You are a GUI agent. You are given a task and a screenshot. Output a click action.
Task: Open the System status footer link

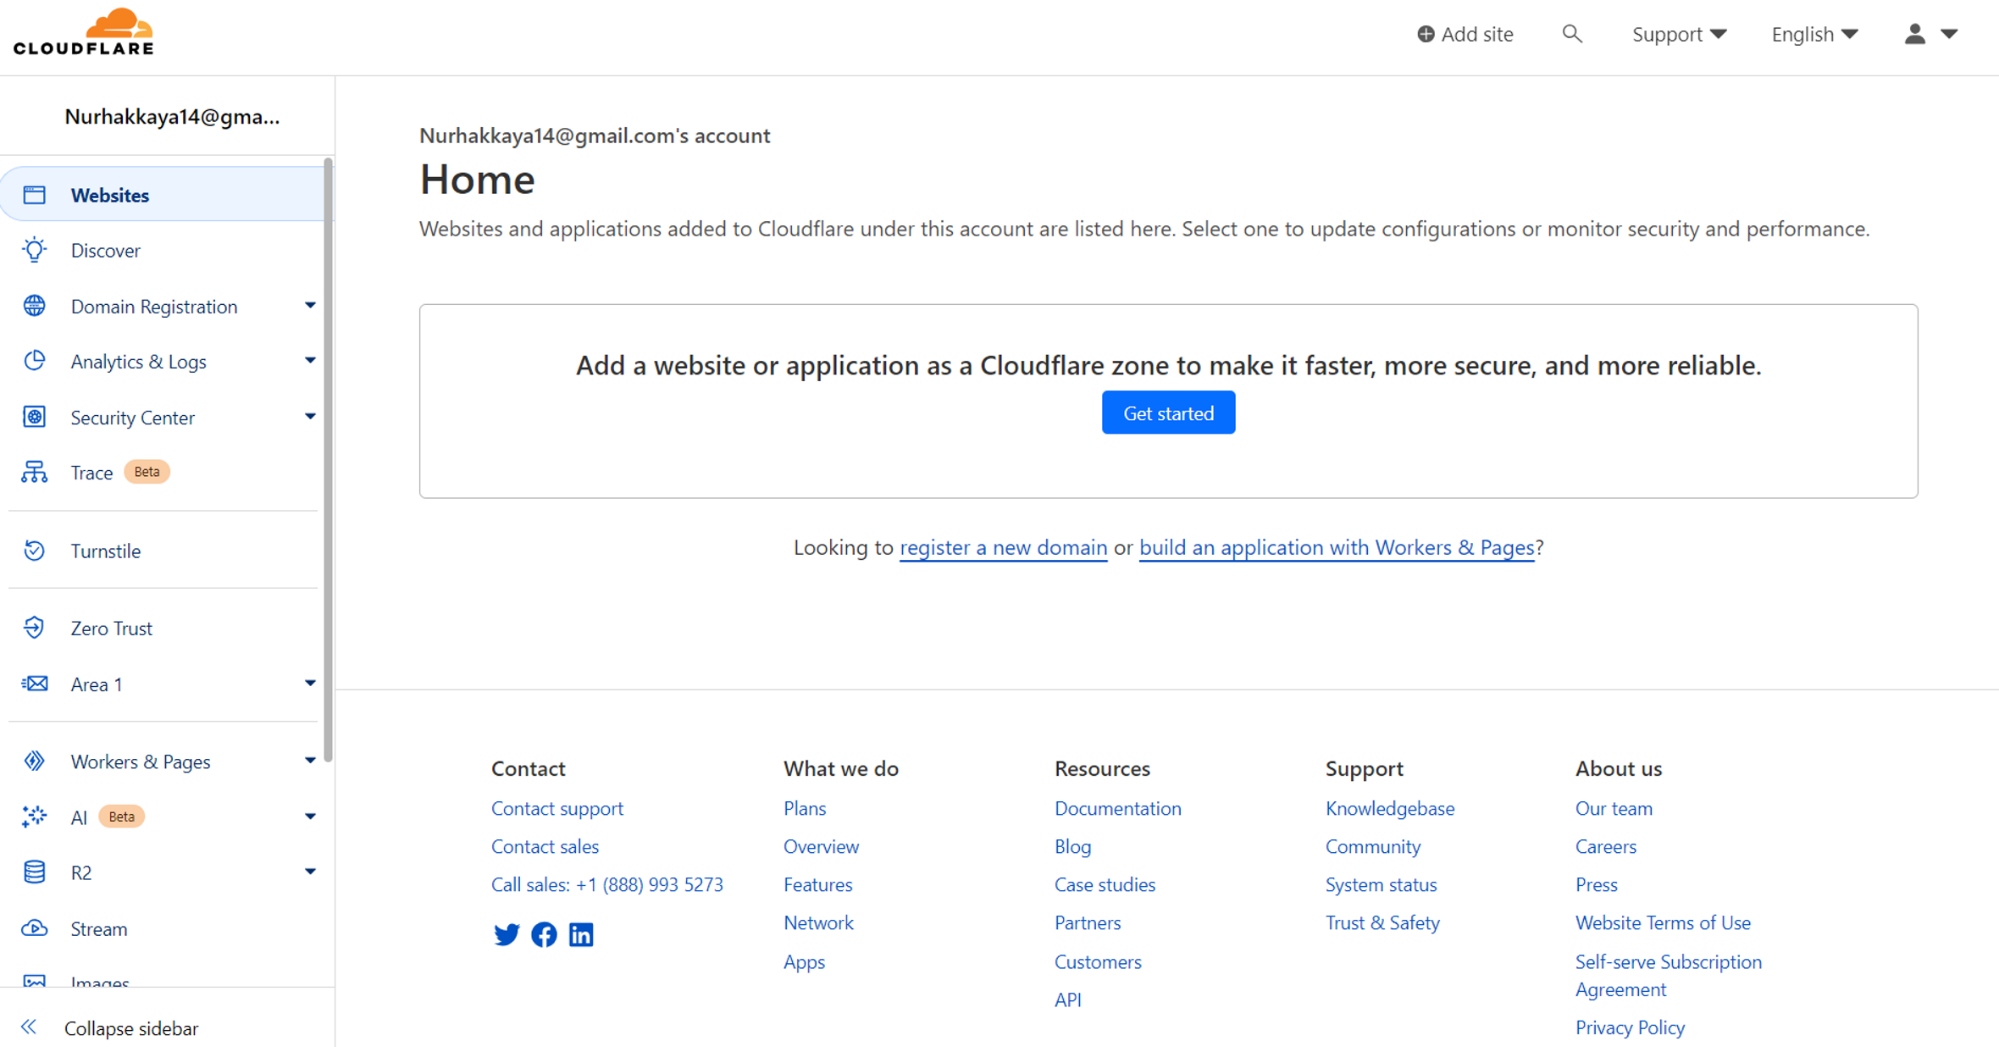(1380, 884)
